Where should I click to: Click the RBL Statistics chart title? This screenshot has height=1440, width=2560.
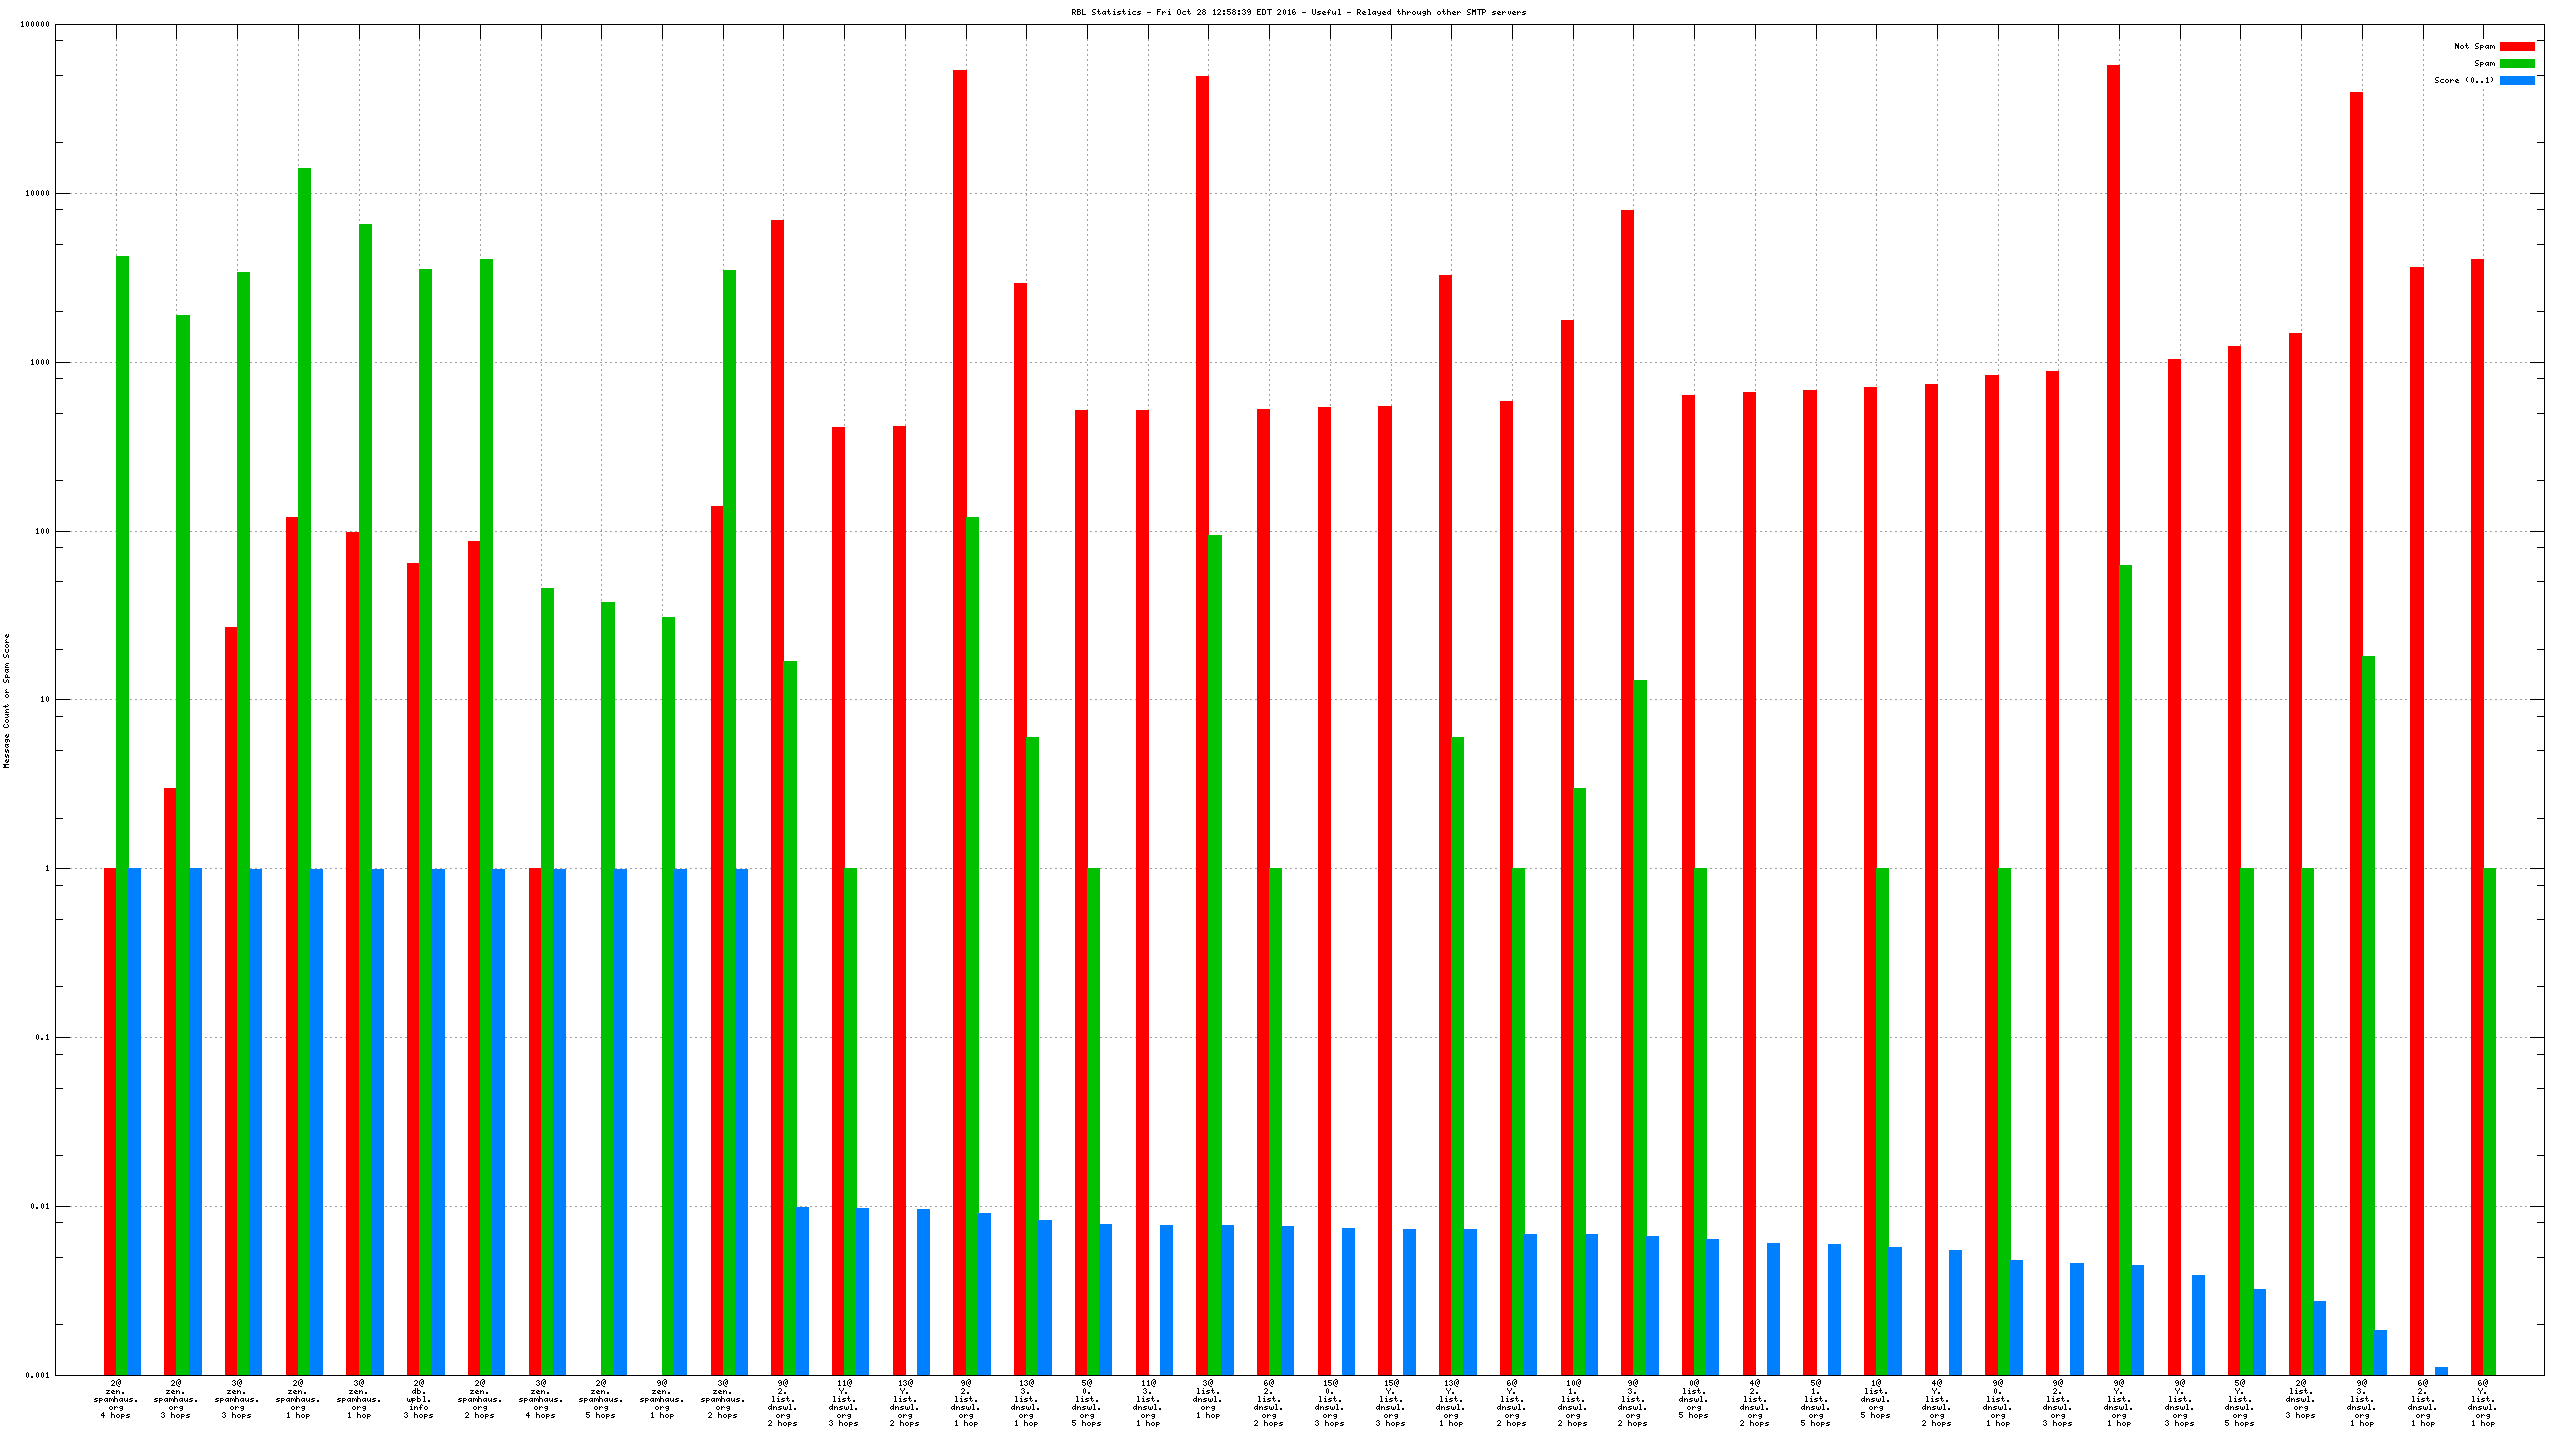coord(1298,12)
